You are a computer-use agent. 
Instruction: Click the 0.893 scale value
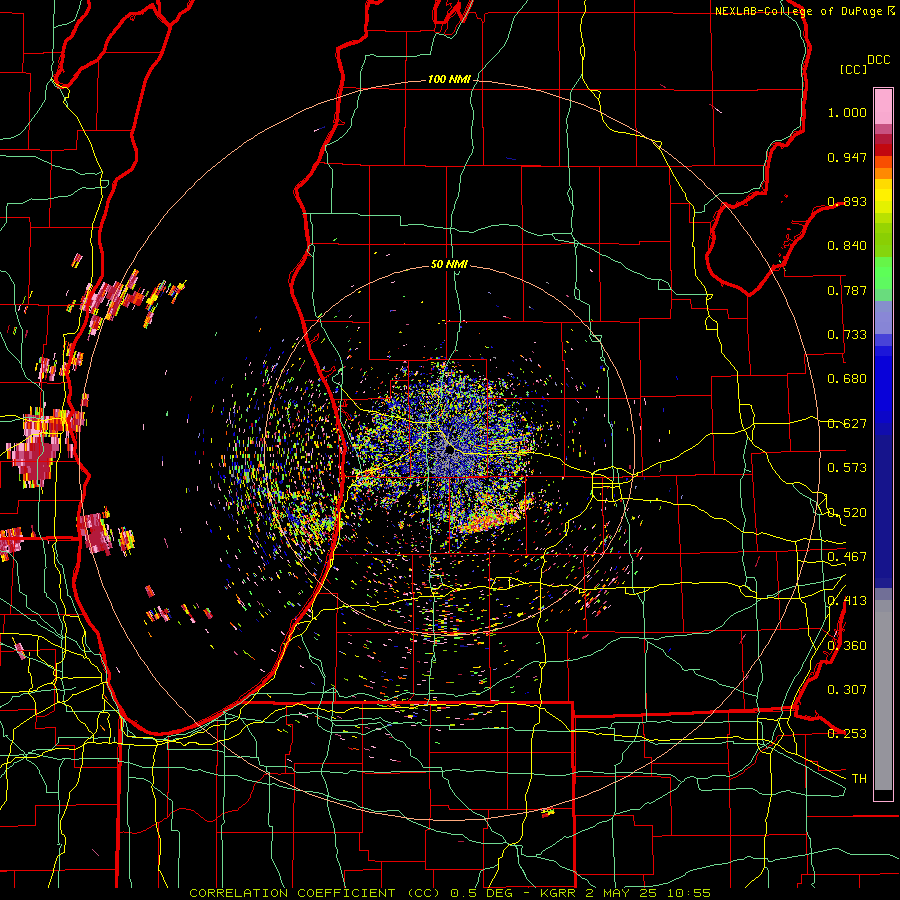(x=847, y=201)
